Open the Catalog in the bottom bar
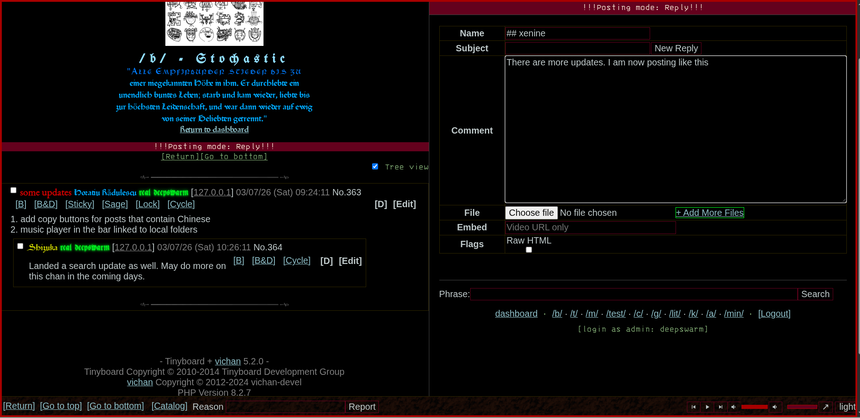The width and height of the screenshot is (860, 418). [x=169, y=406]
